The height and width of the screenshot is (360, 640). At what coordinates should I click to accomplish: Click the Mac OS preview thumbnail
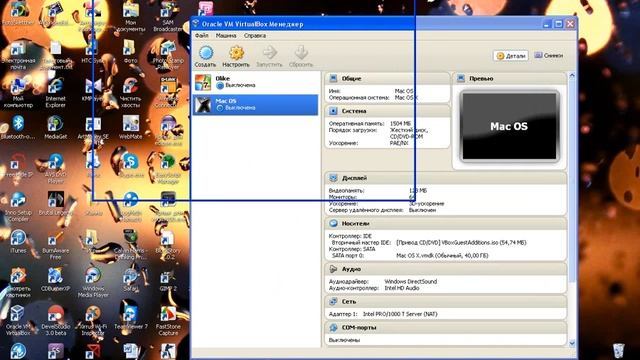tap(509, 126)
